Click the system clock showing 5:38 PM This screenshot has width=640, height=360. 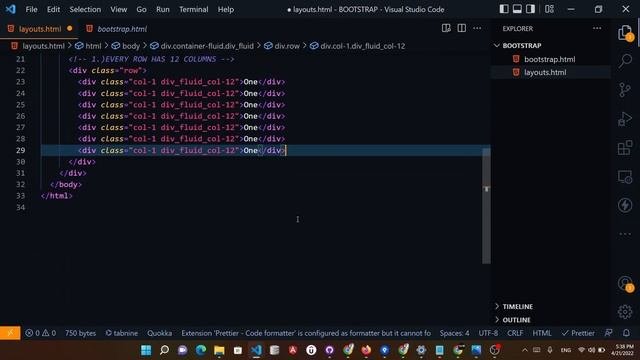(623, 350)
